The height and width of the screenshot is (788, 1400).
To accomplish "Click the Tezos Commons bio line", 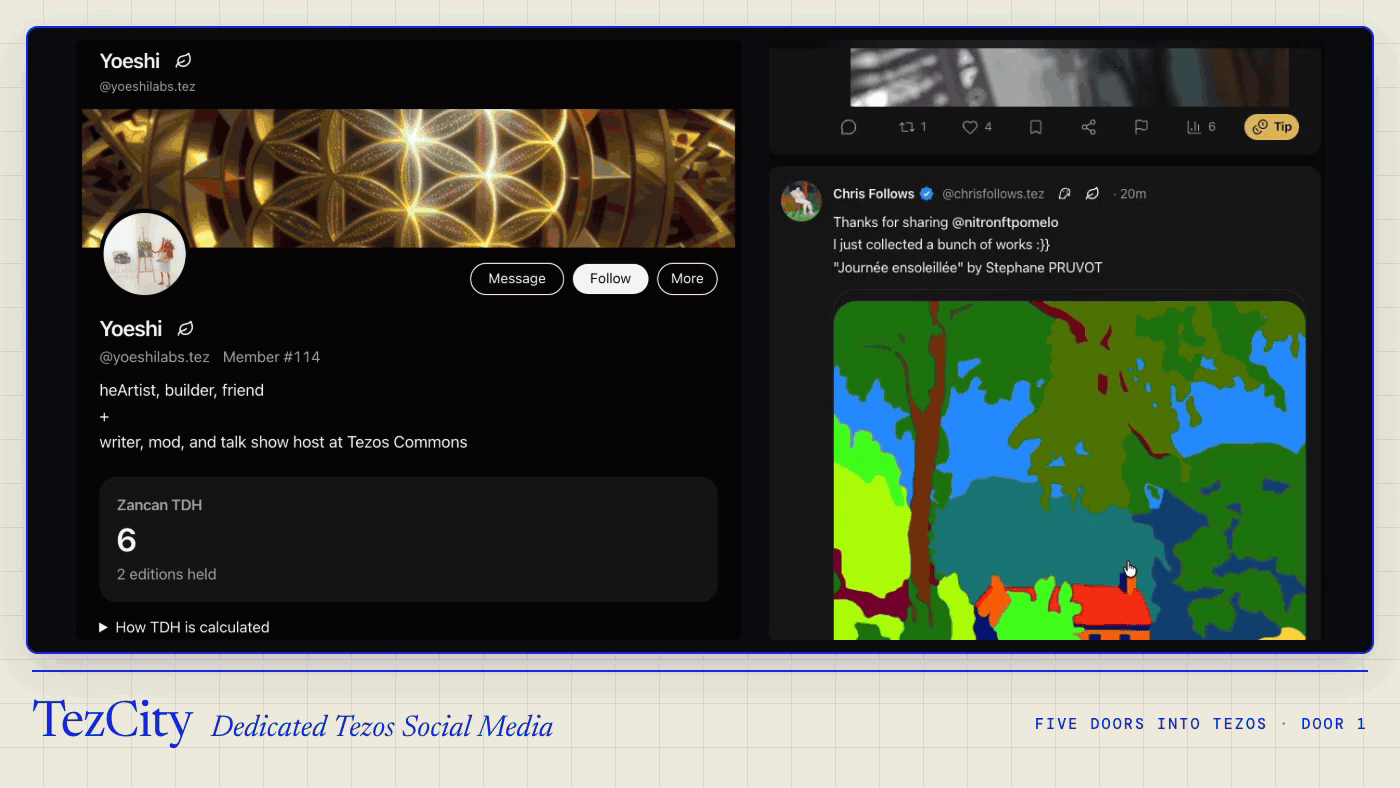I will (x=283, y=442).
